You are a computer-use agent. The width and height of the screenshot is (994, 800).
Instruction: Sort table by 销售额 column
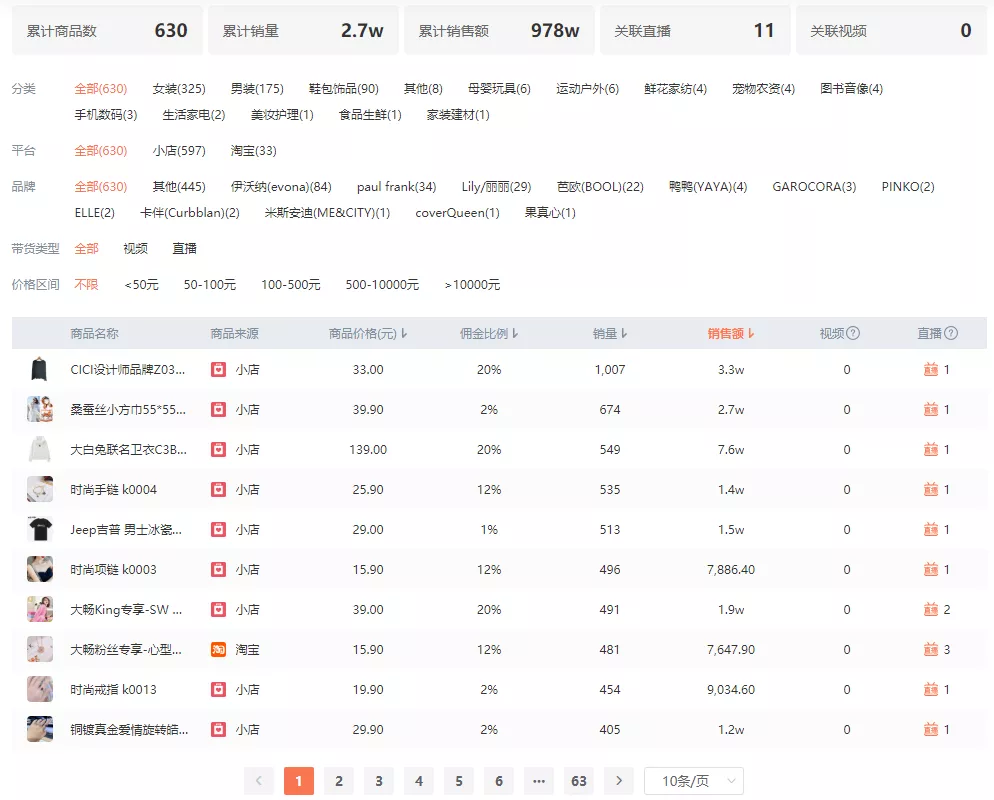(x=730, y=334)
